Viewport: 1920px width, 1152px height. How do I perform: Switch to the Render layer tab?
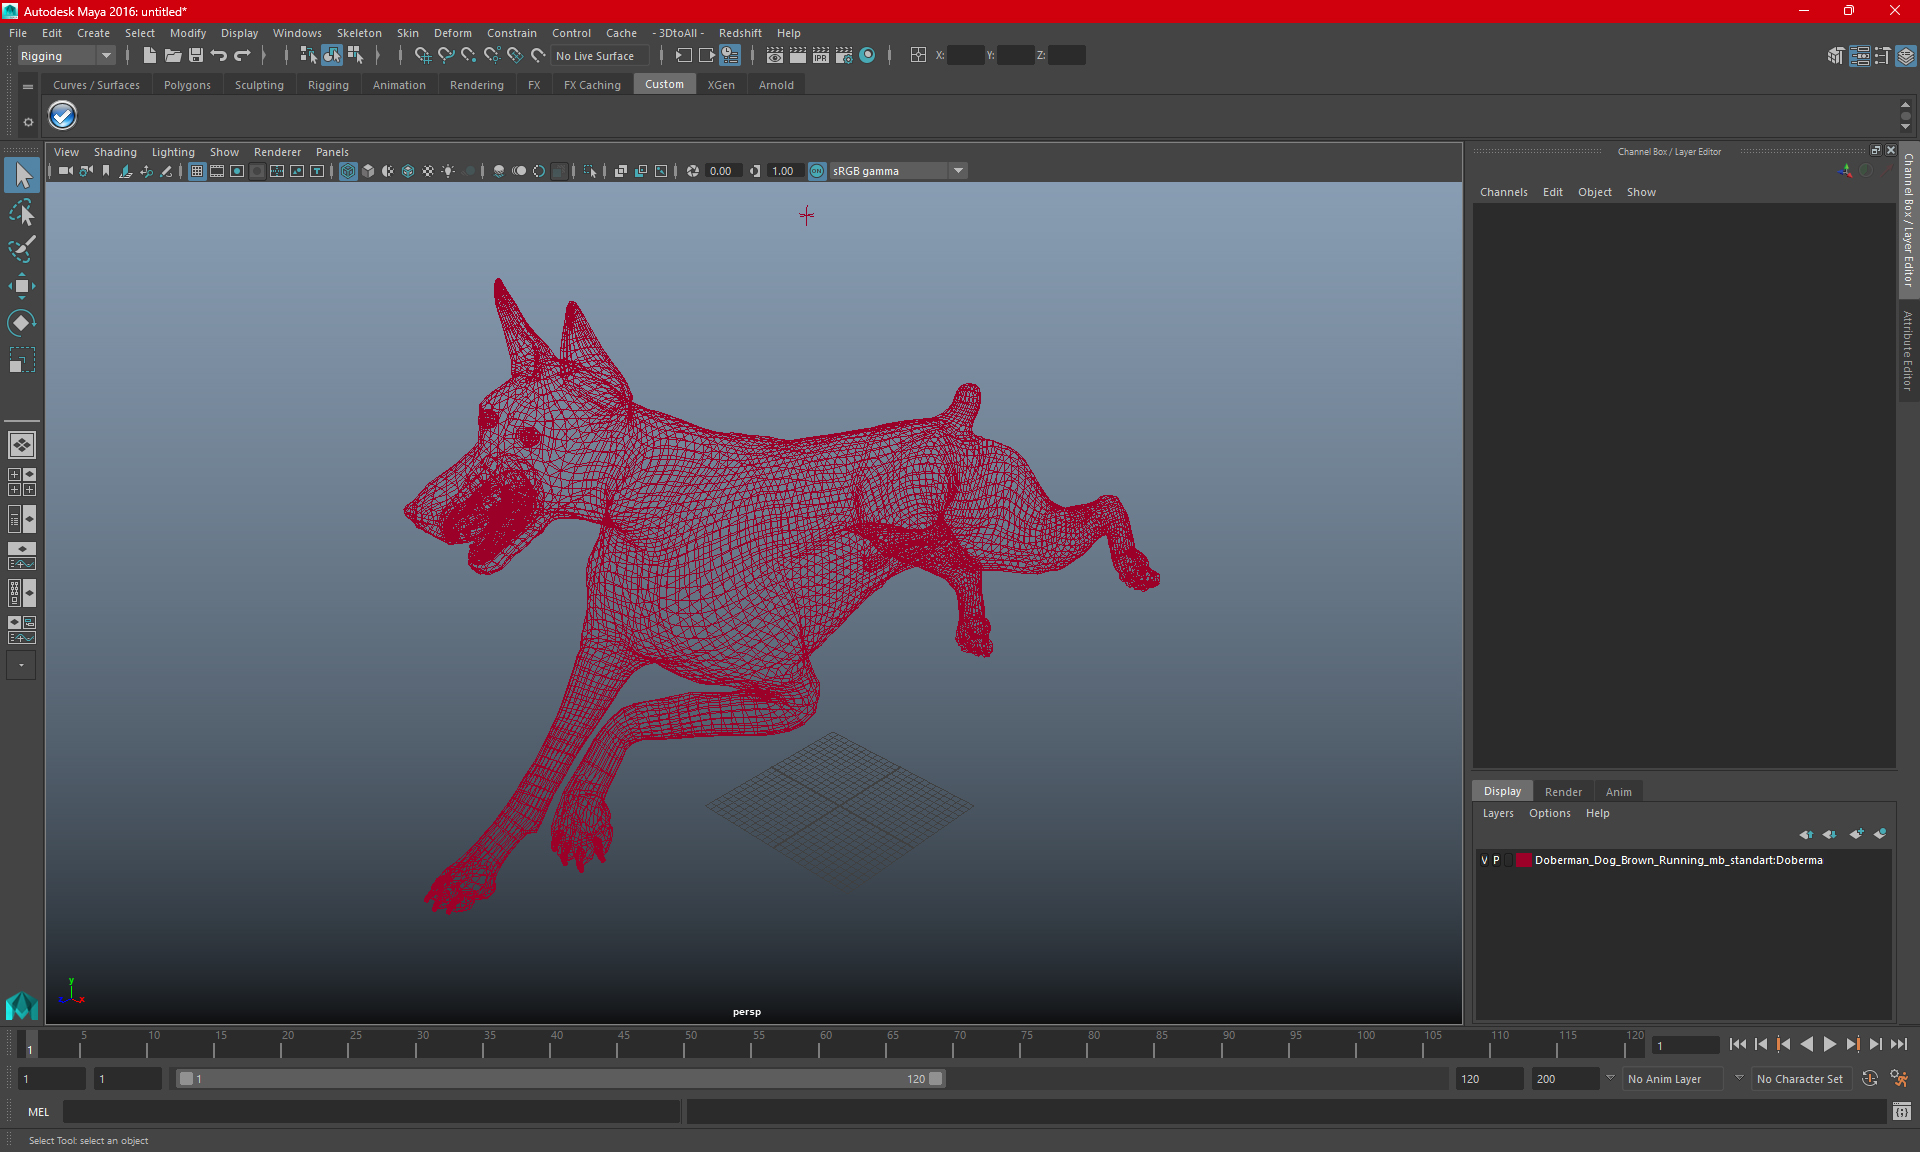(1563, 791)
